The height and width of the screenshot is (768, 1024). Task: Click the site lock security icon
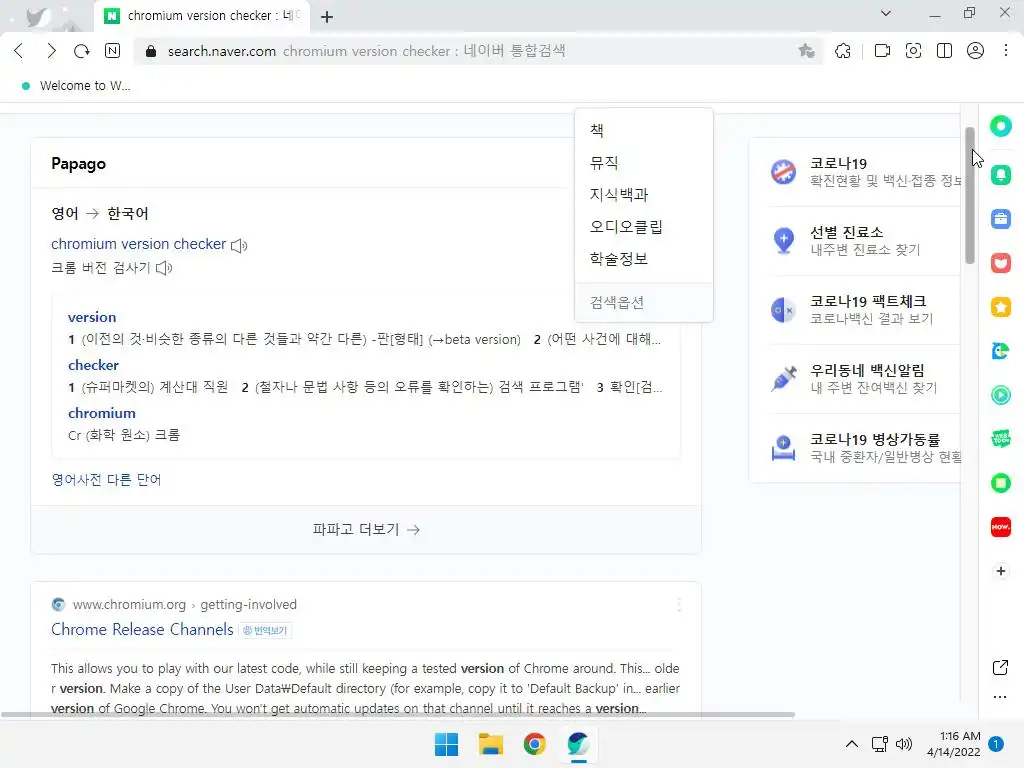[x=151, y=51]
